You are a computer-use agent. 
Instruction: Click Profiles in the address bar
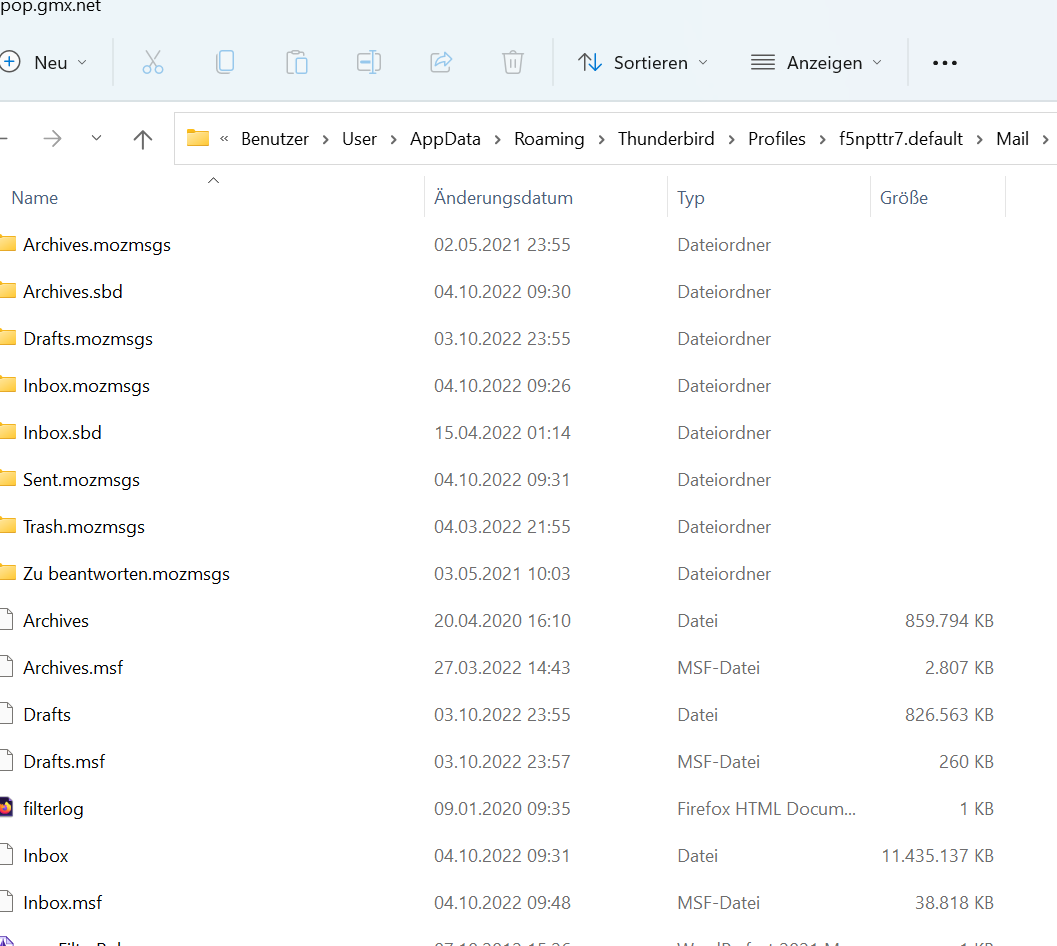776,139
